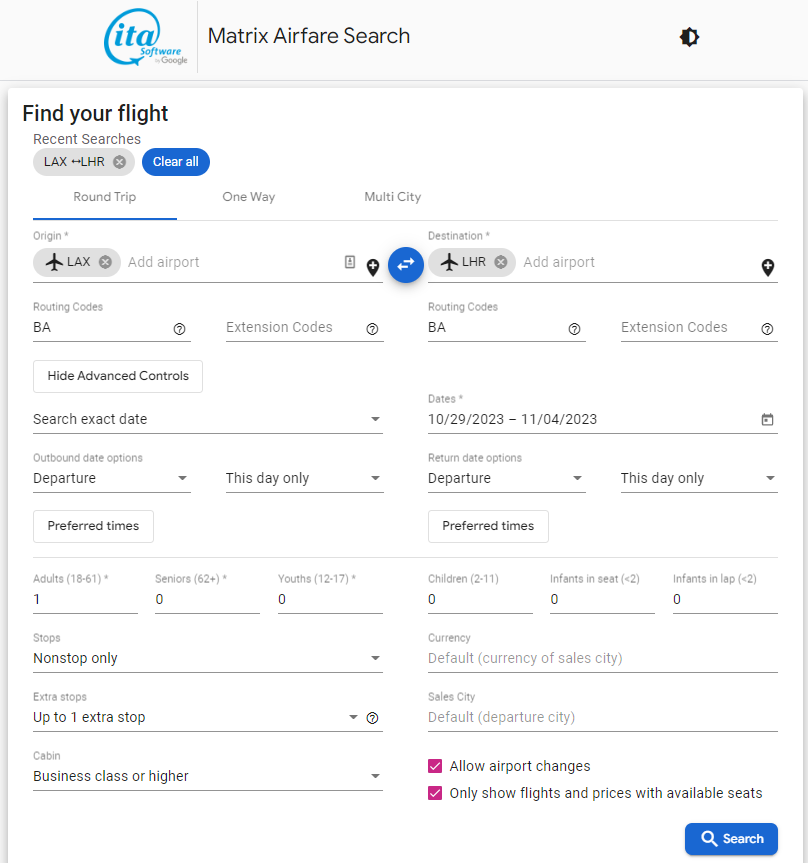Expand the Cabin class dropdown
The image size is (808, 863).
point(208,776)
